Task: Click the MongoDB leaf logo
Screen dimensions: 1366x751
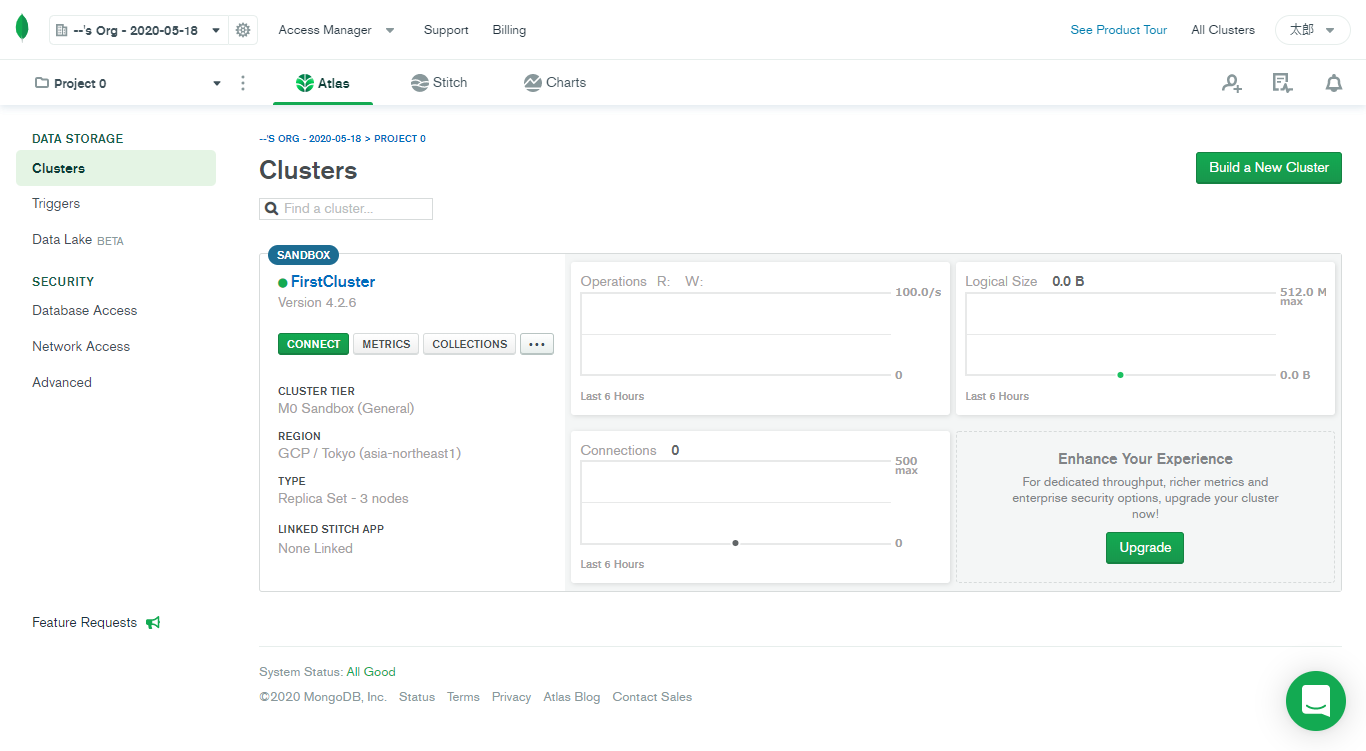Action: coord(22,29)
